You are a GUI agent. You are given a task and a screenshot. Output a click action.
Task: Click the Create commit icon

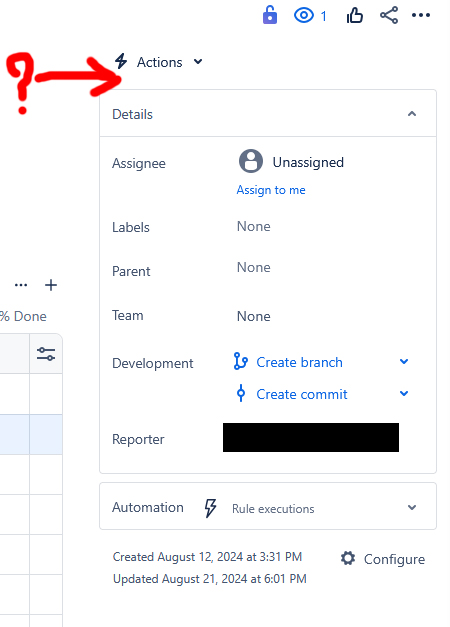click(241, 393)
